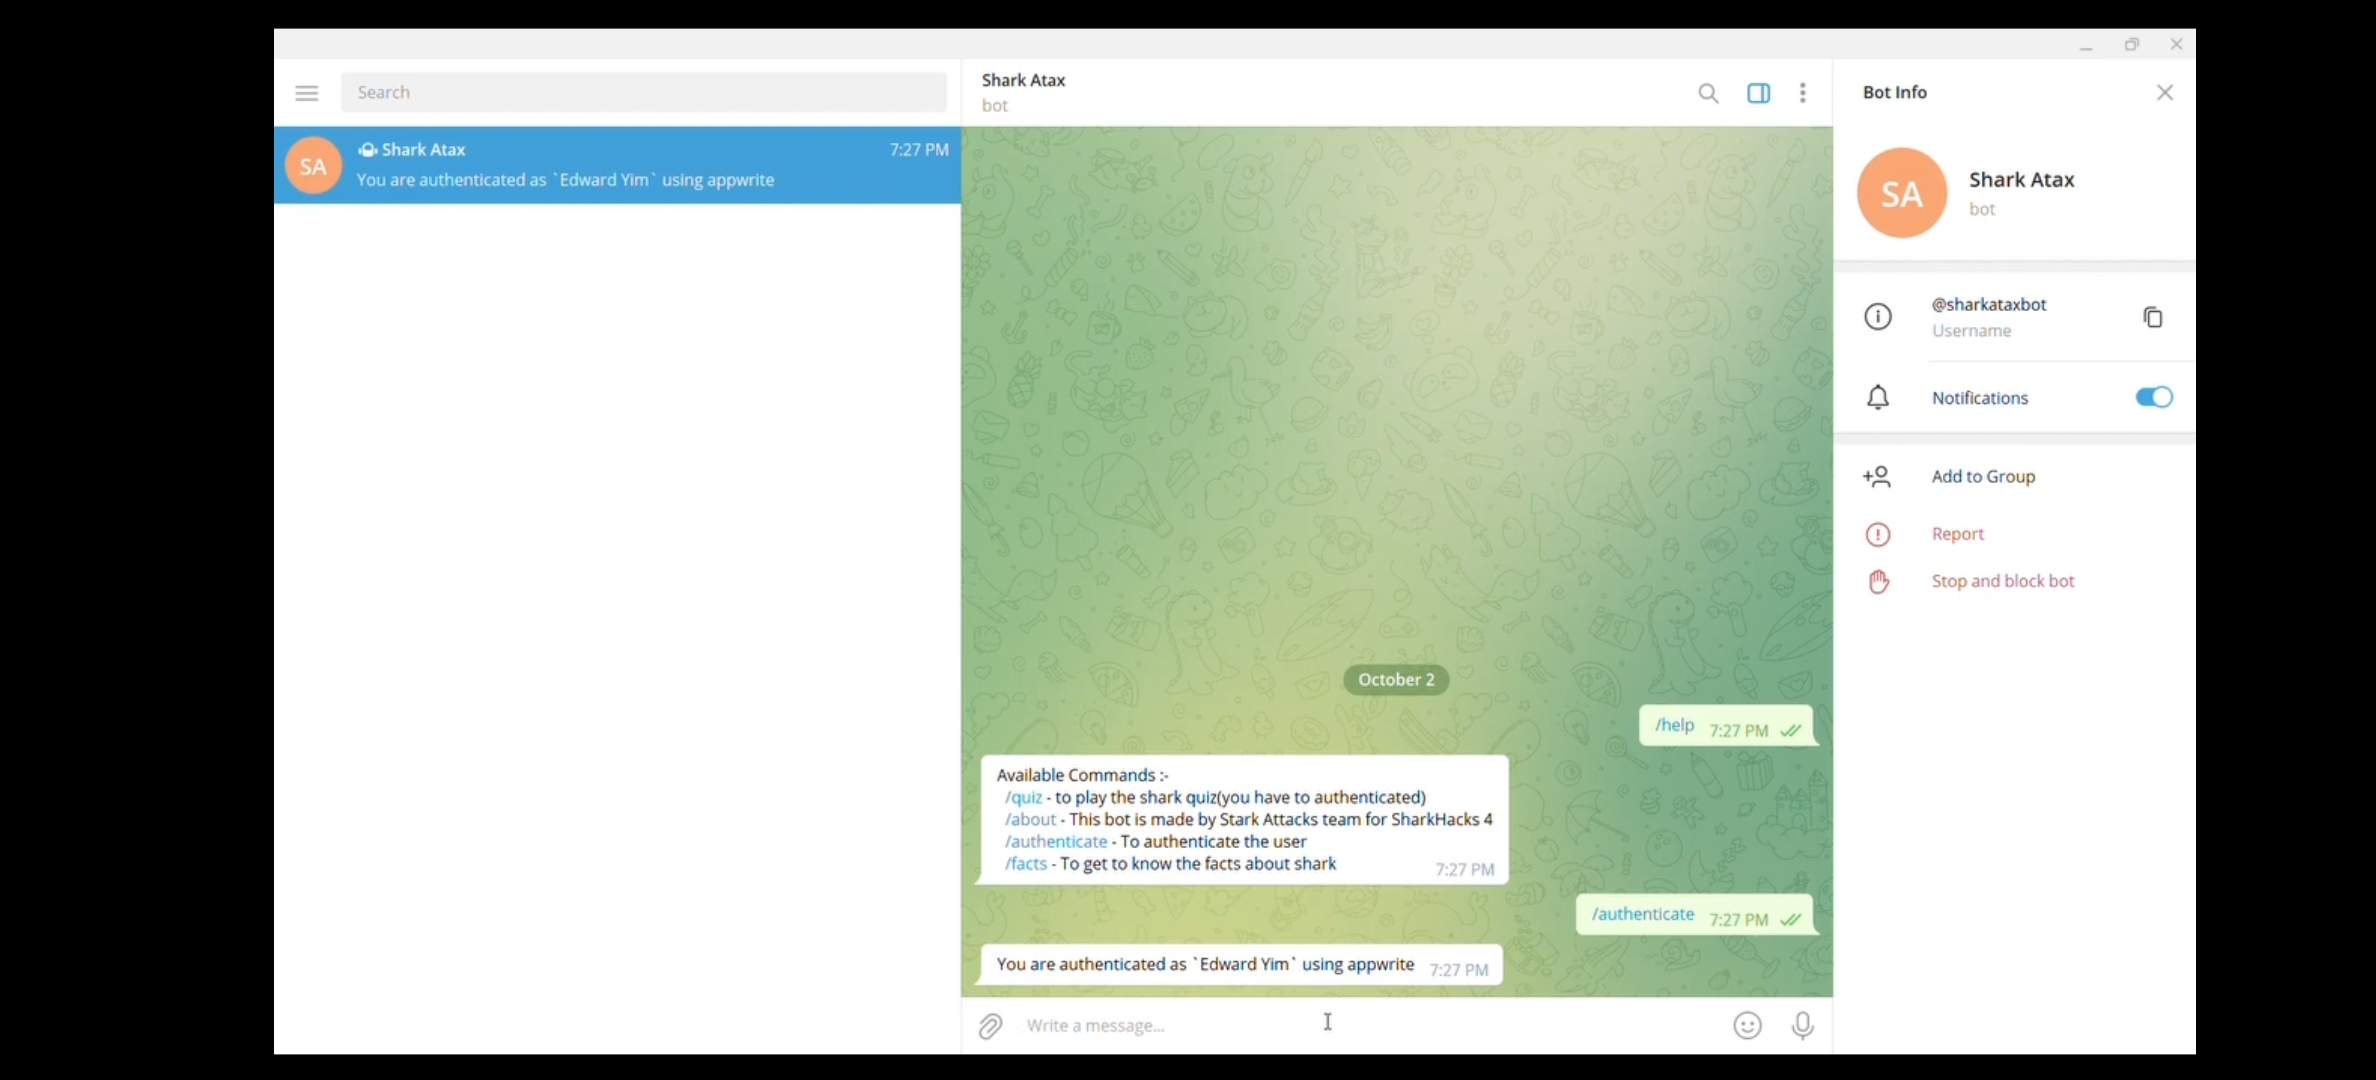Report this bot
Screen dimensions: 2376x1080
click(x=1957, y=534)
